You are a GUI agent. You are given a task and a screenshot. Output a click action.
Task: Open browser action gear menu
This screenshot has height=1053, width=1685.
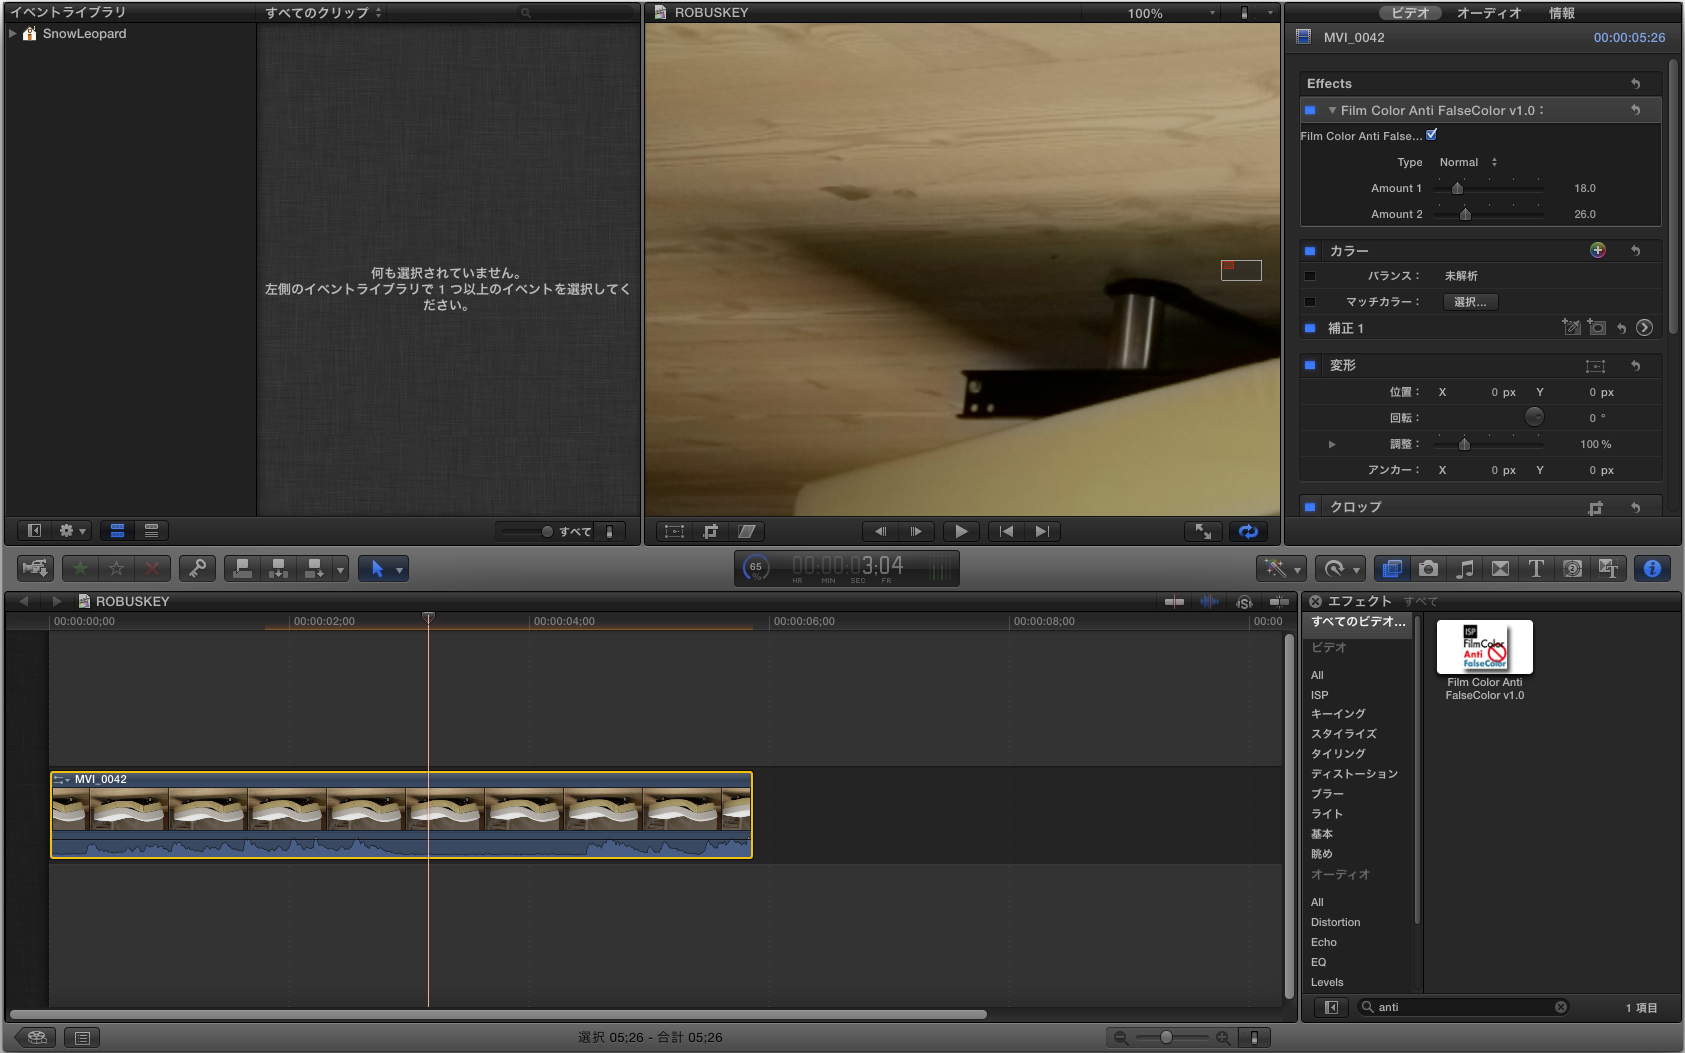pos(73,531)
